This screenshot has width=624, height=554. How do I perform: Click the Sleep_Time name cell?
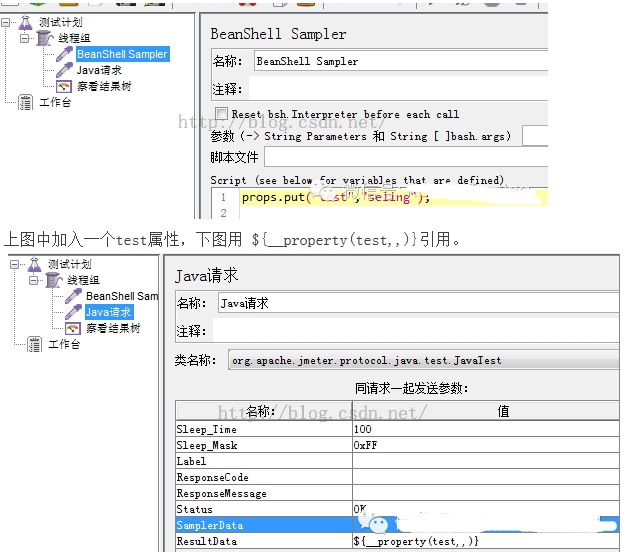264,429
